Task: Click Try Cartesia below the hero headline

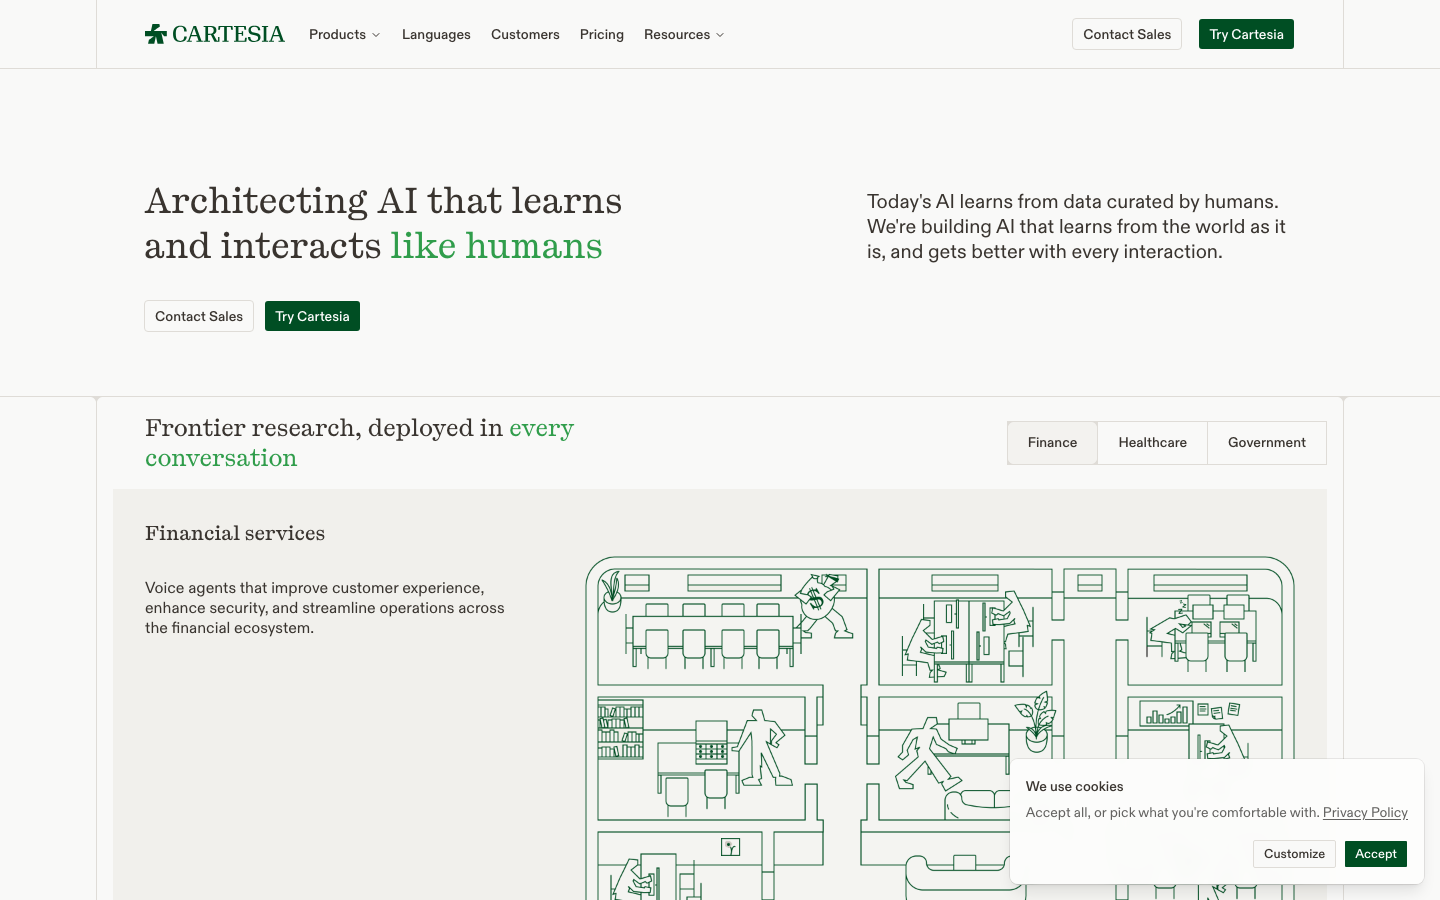Action: click(x=312, y=316)
